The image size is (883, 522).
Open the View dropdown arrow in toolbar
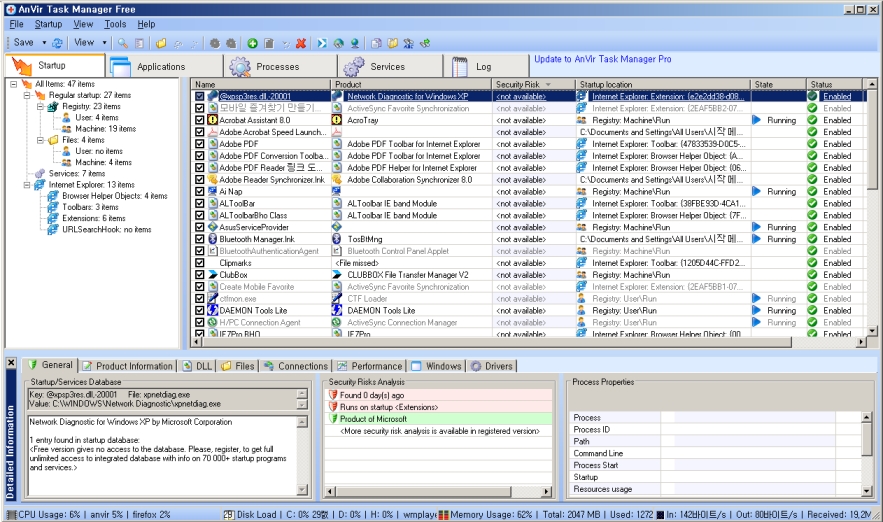(x=104, y=43)
